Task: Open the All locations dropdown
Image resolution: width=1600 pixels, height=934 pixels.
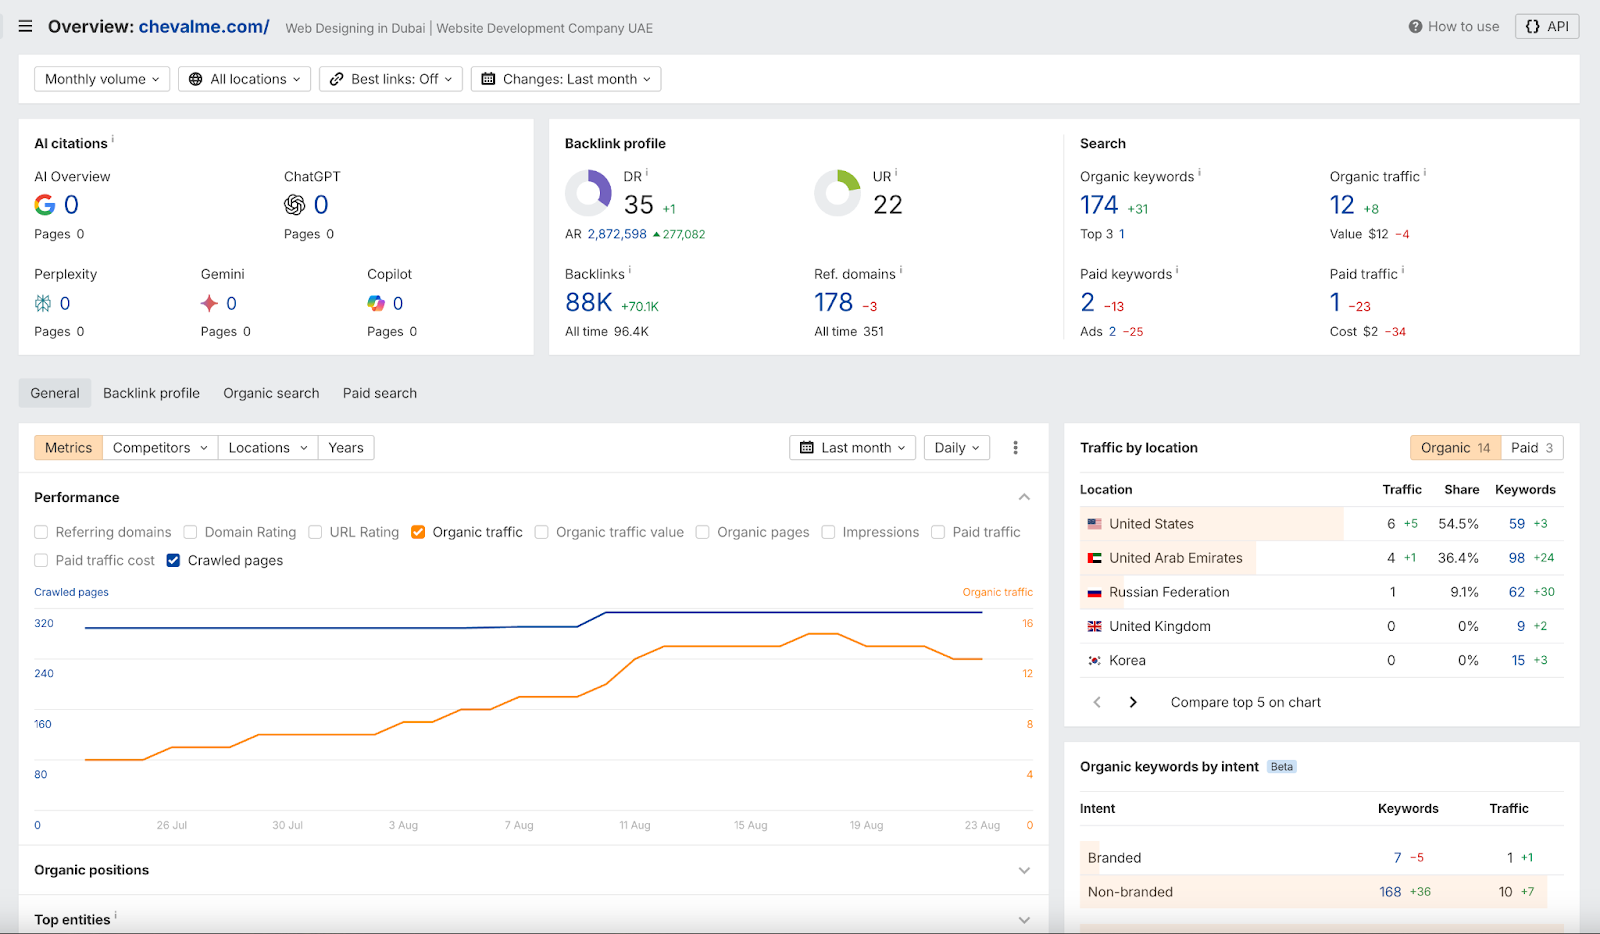Action: pos(244,79)
